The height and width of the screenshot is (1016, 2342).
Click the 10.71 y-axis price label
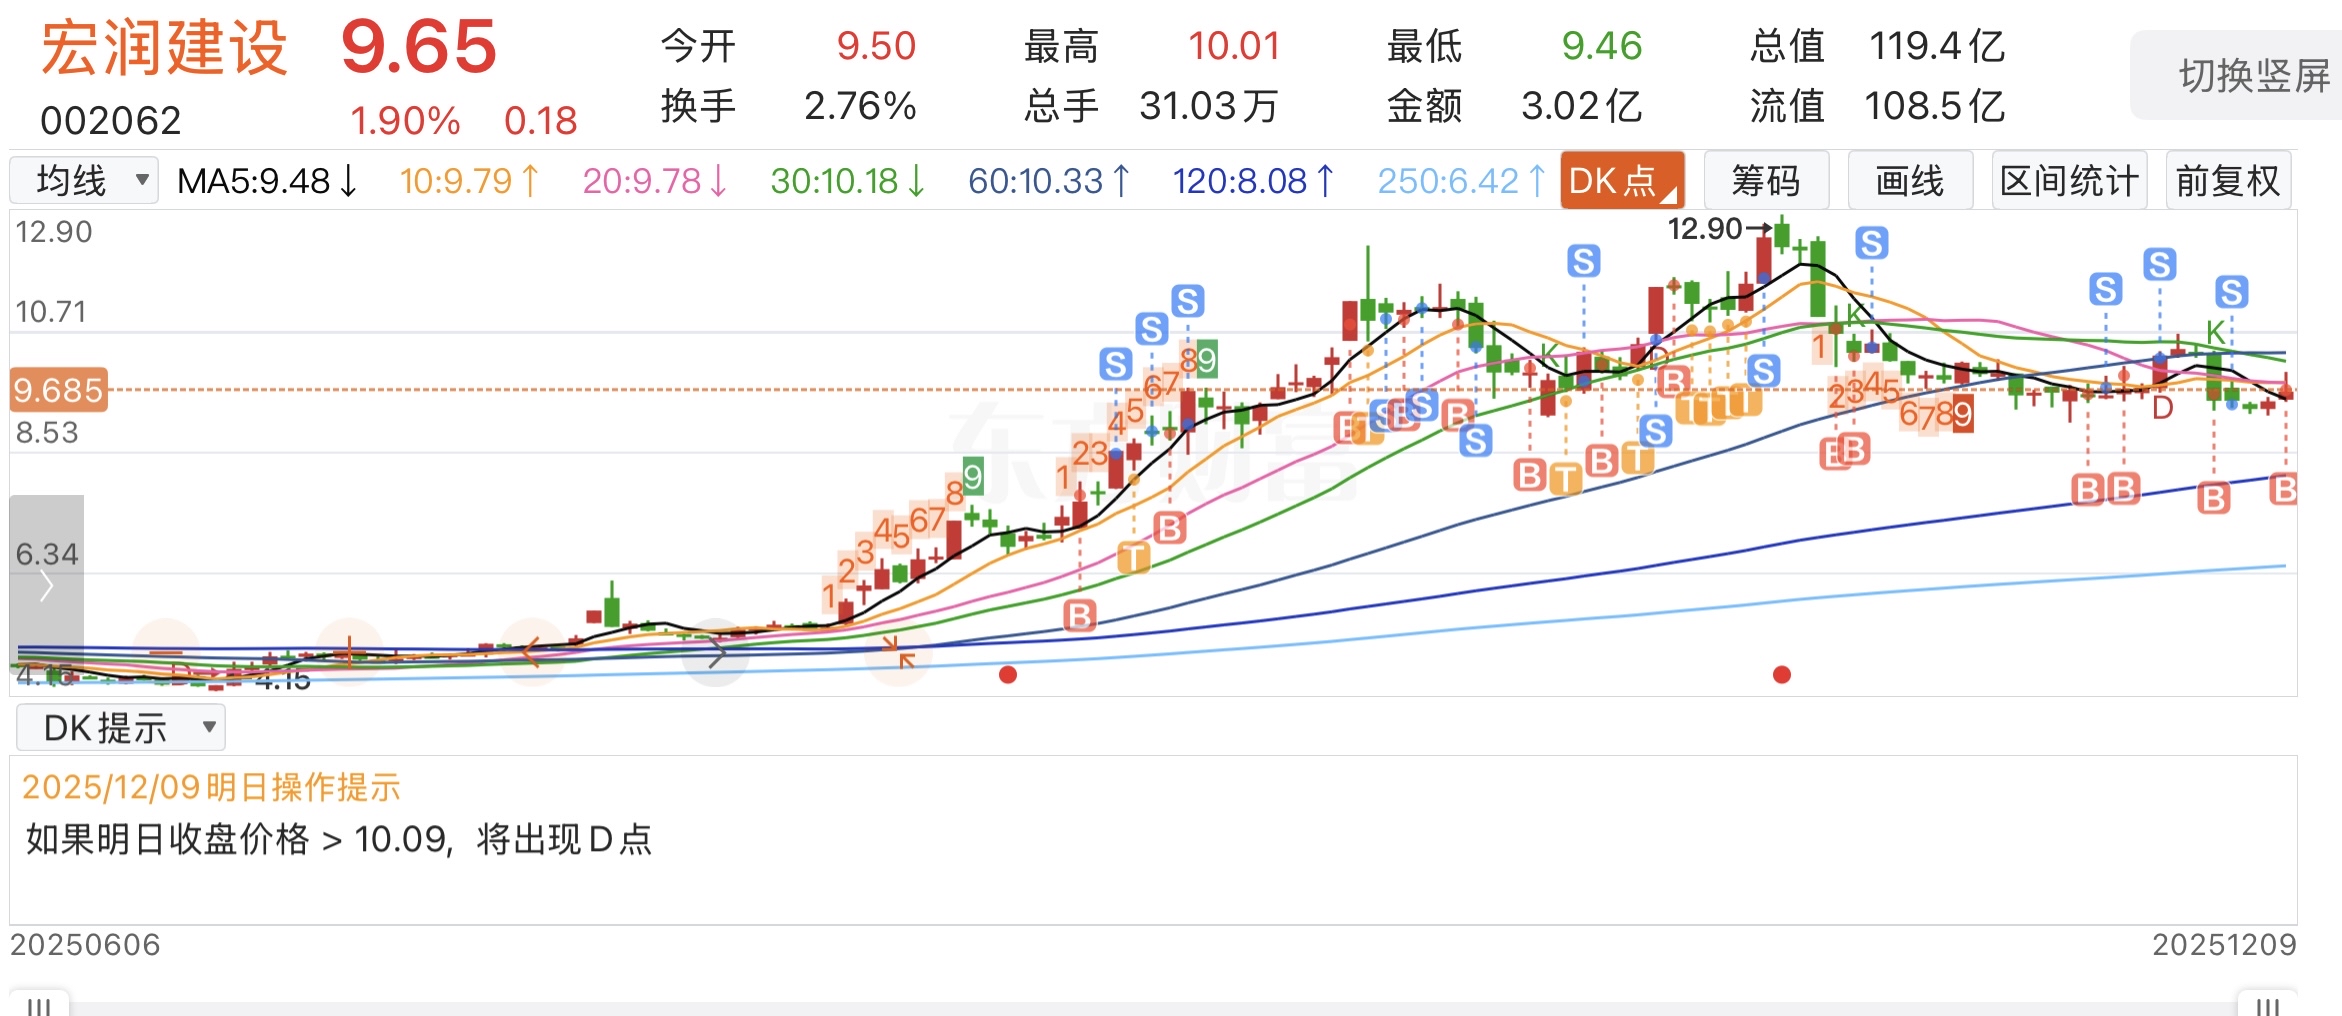coord(51,312)
